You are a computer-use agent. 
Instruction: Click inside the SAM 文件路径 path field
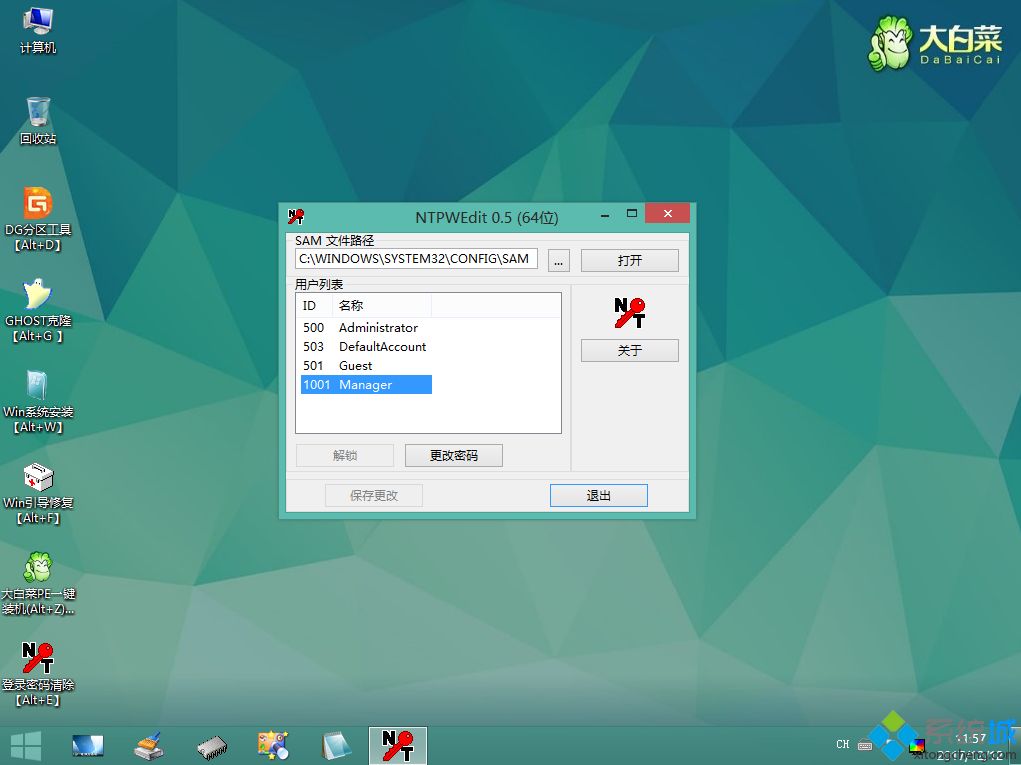[x=415, y=259]
